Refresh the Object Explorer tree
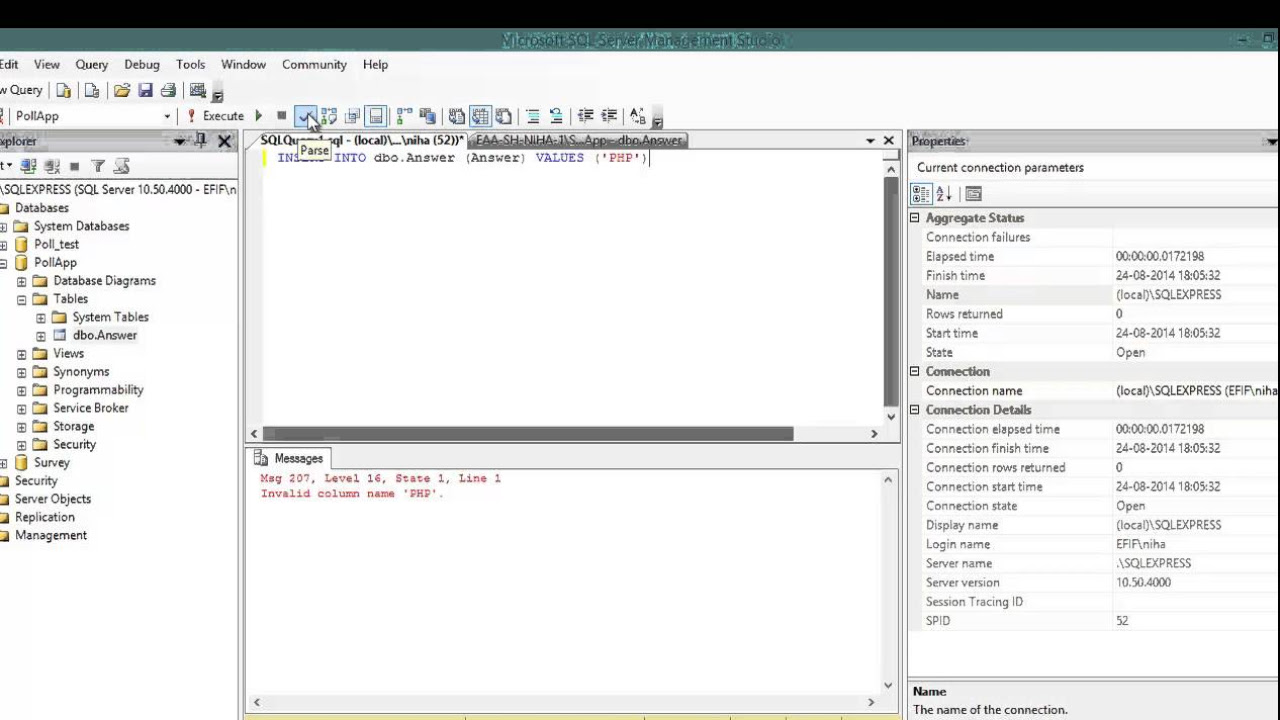 click(x=121, y=166)
